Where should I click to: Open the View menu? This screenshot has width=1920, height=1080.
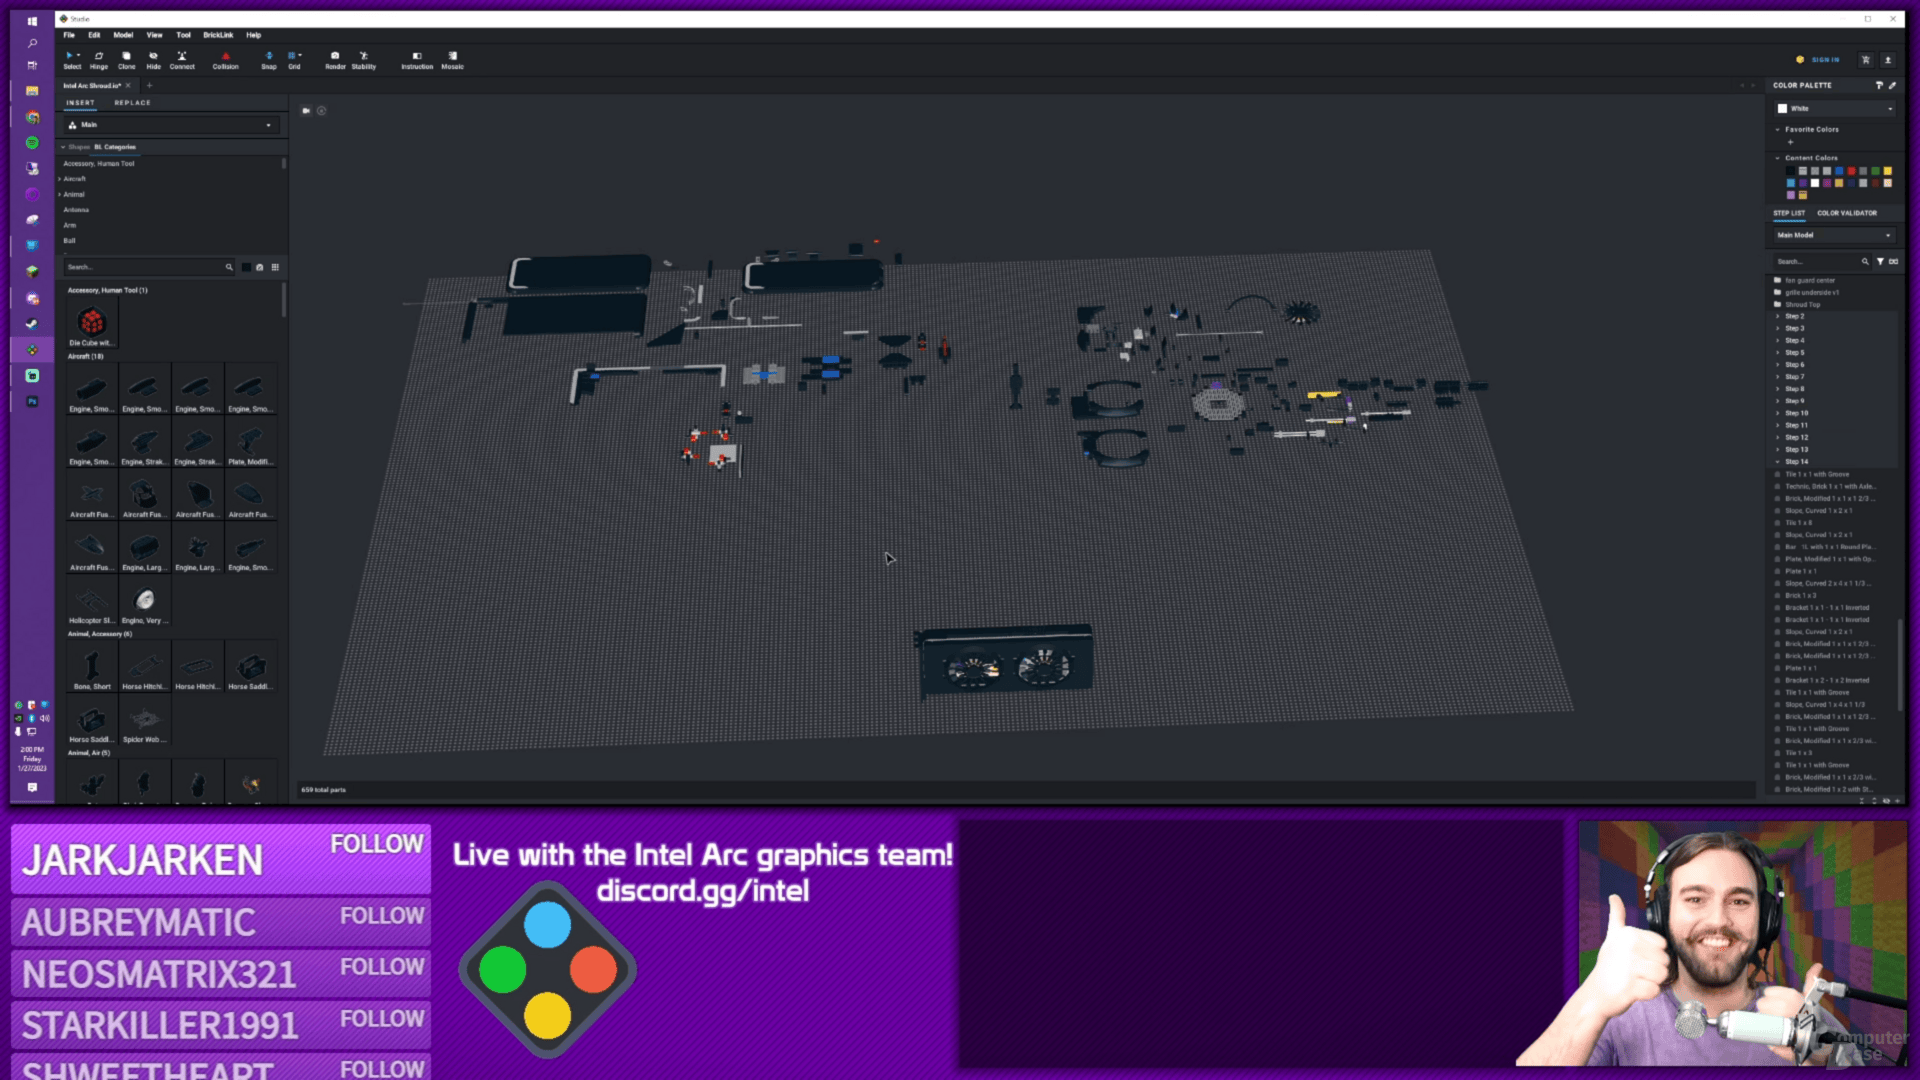pyautogui.click(x=154, y=35)
